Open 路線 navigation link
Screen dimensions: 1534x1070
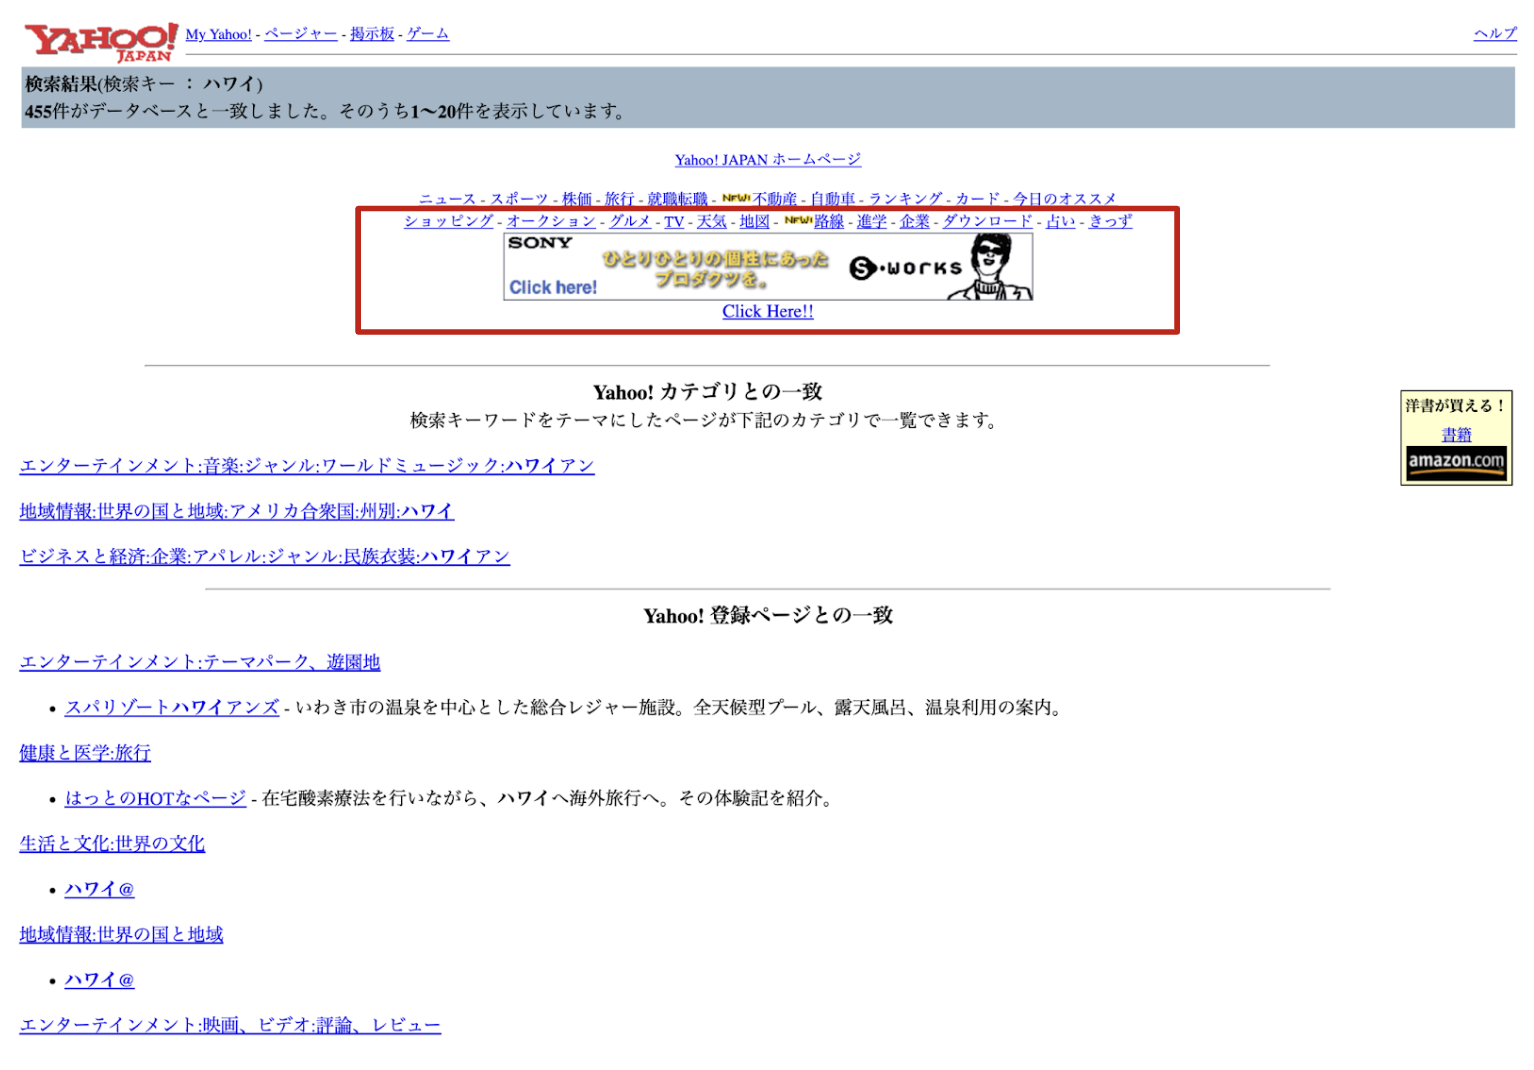click(829, 222)
